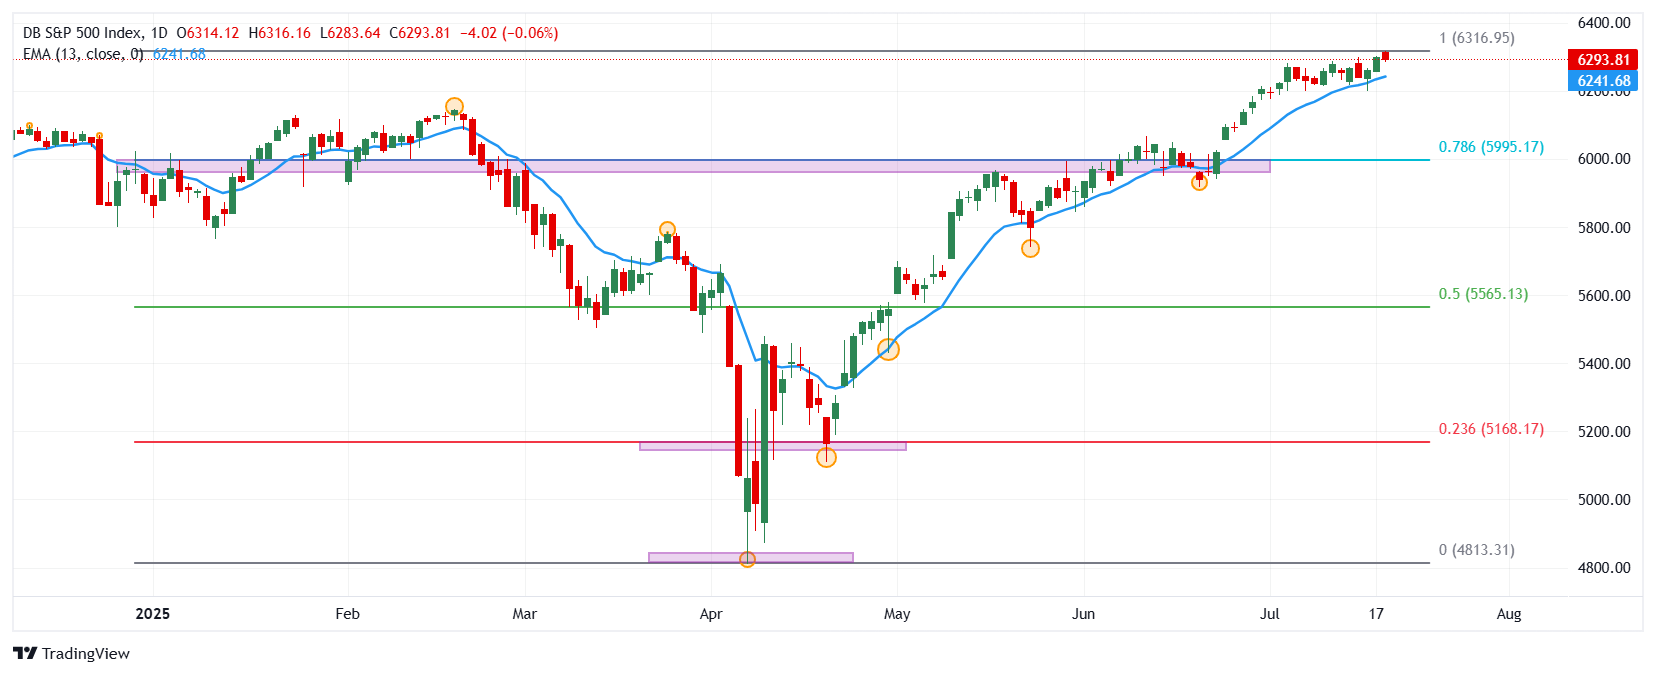The height and width of the screenshot is (675, 1656).
Task: Click the blue 6241.68 EMA price tag
Action: click(x=1603, y=81)
